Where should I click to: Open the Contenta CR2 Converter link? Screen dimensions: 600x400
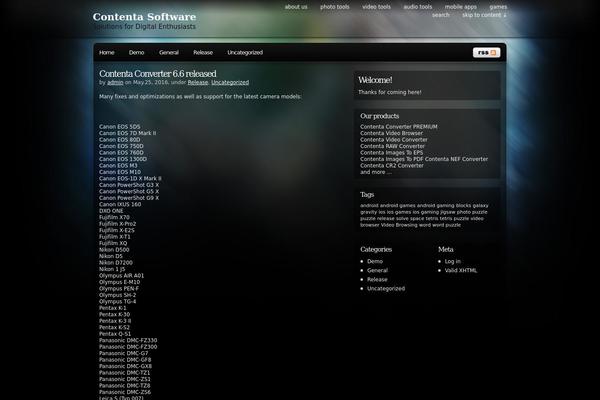pos(392,166)
